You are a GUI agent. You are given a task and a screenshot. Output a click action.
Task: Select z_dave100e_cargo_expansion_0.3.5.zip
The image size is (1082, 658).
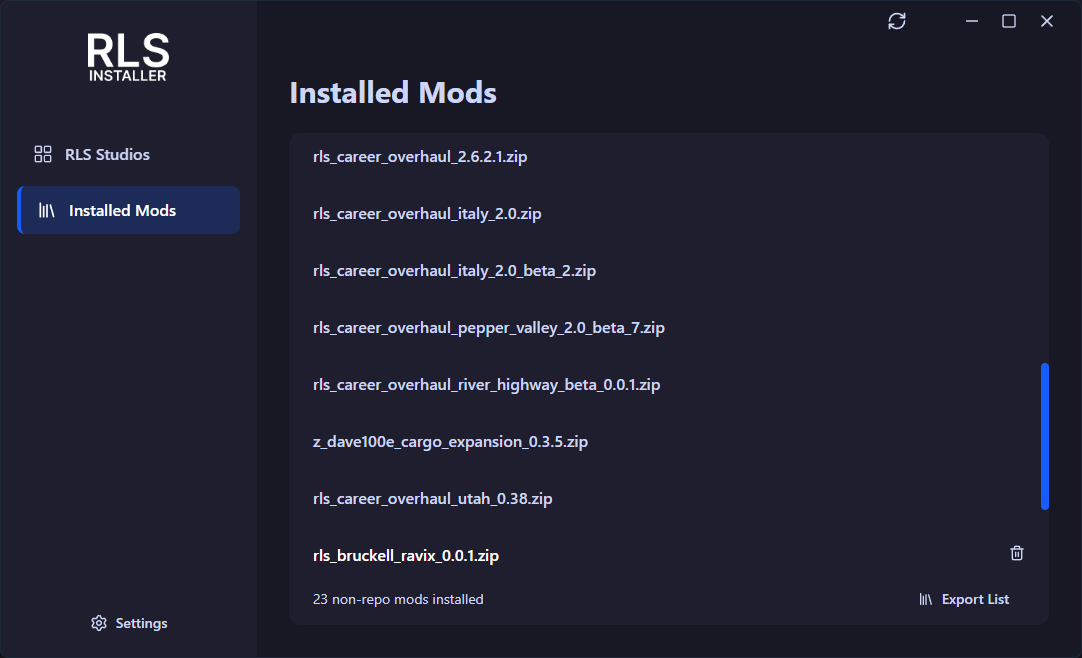450,441
